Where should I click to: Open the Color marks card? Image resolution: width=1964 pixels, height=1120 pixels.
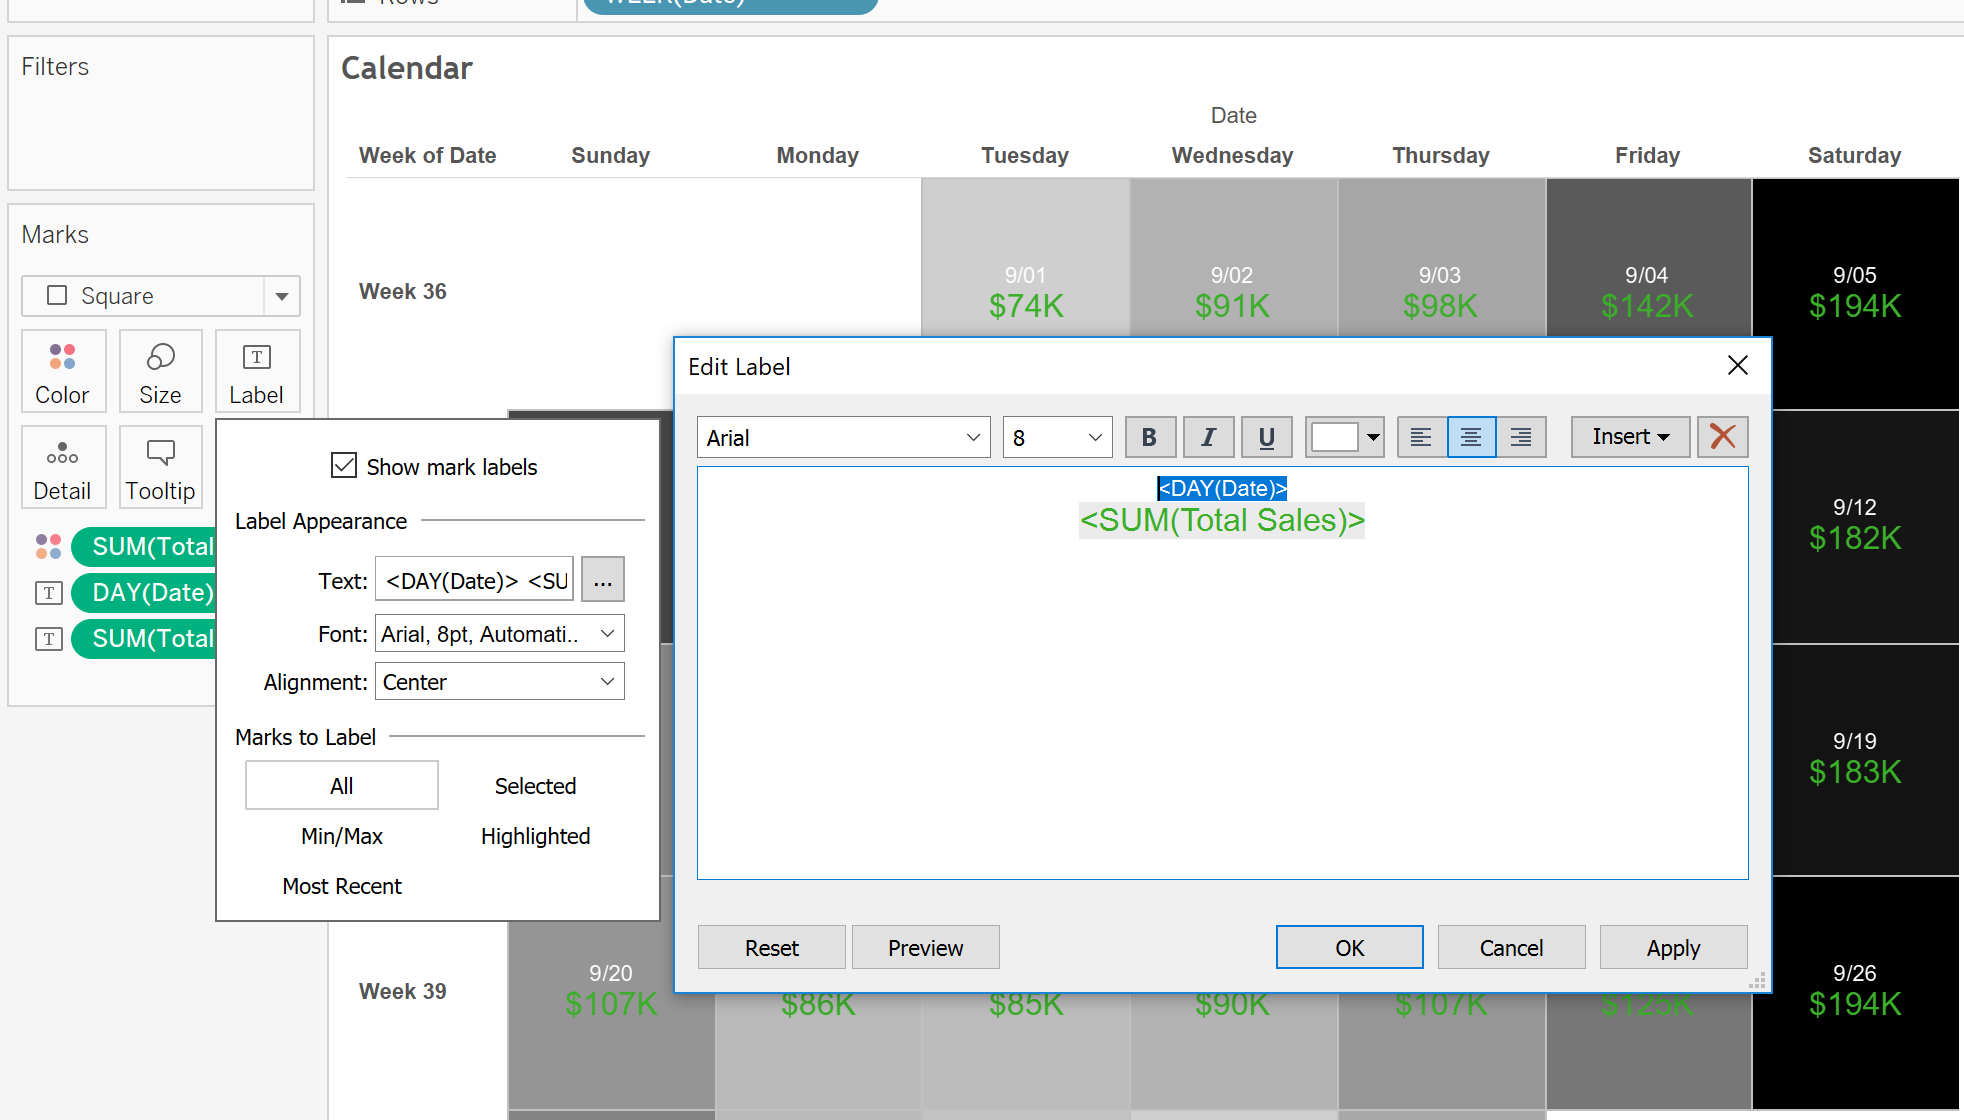[63, 372]
